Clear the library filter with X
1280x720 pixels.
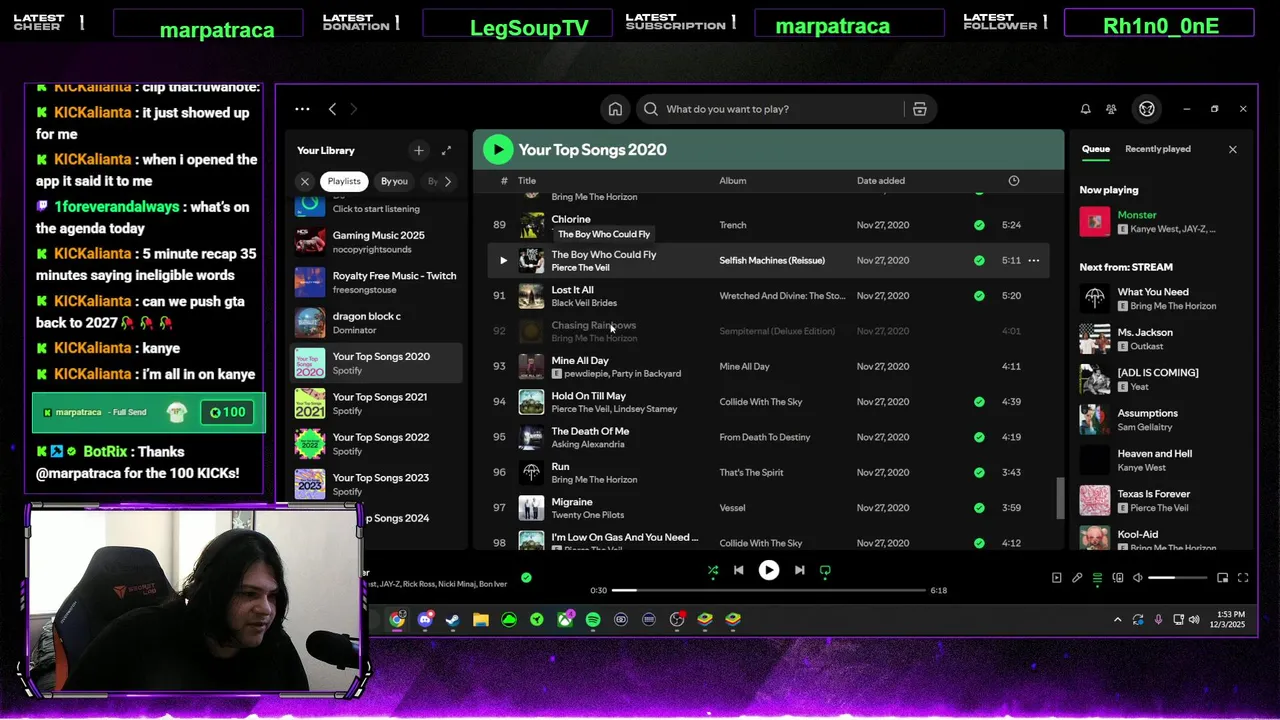pyautogui.click(x=305, y=181)
